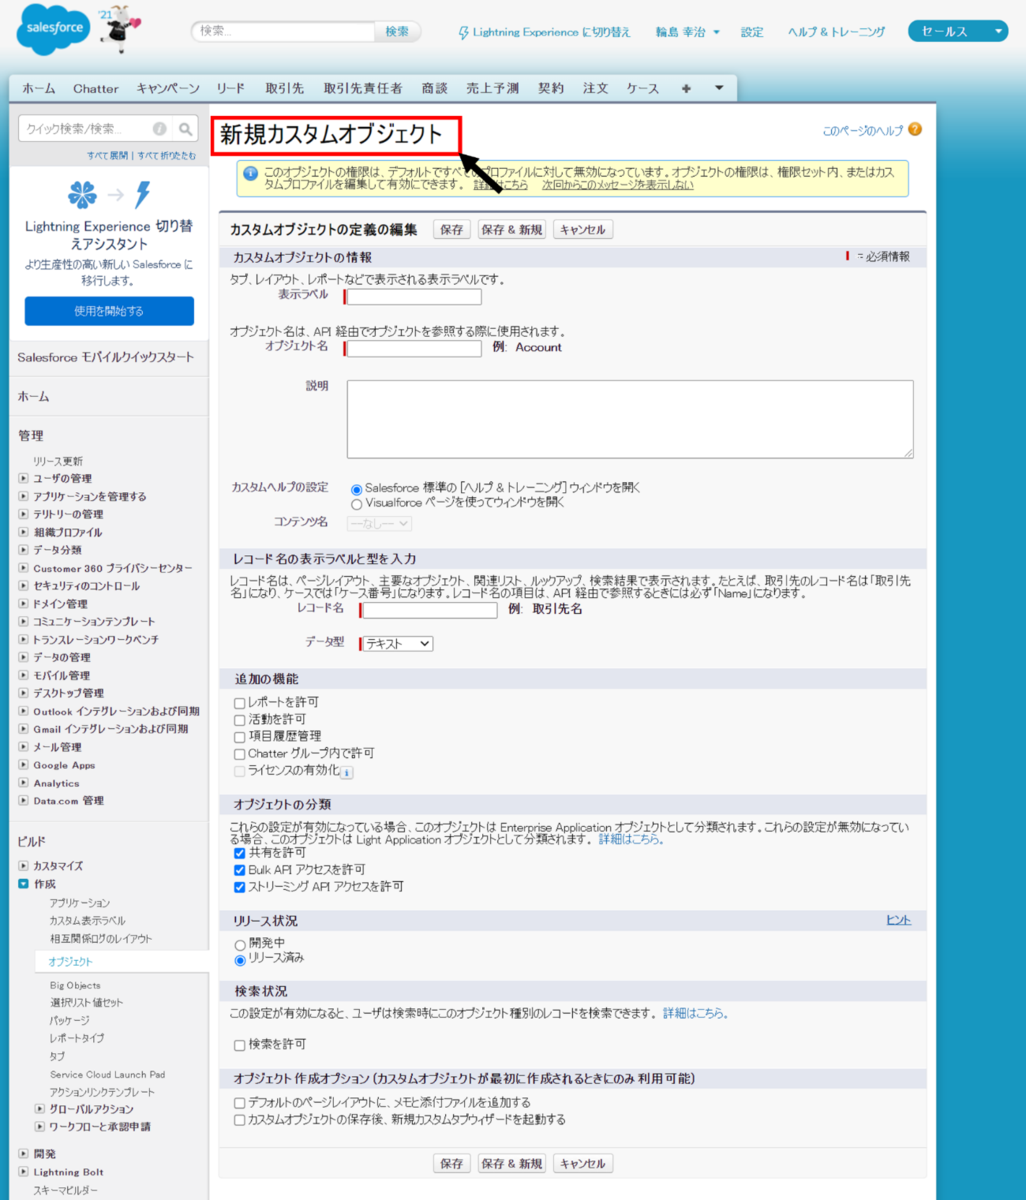
Task: Expand アプリケーションを管理する node
Action: 24,497
